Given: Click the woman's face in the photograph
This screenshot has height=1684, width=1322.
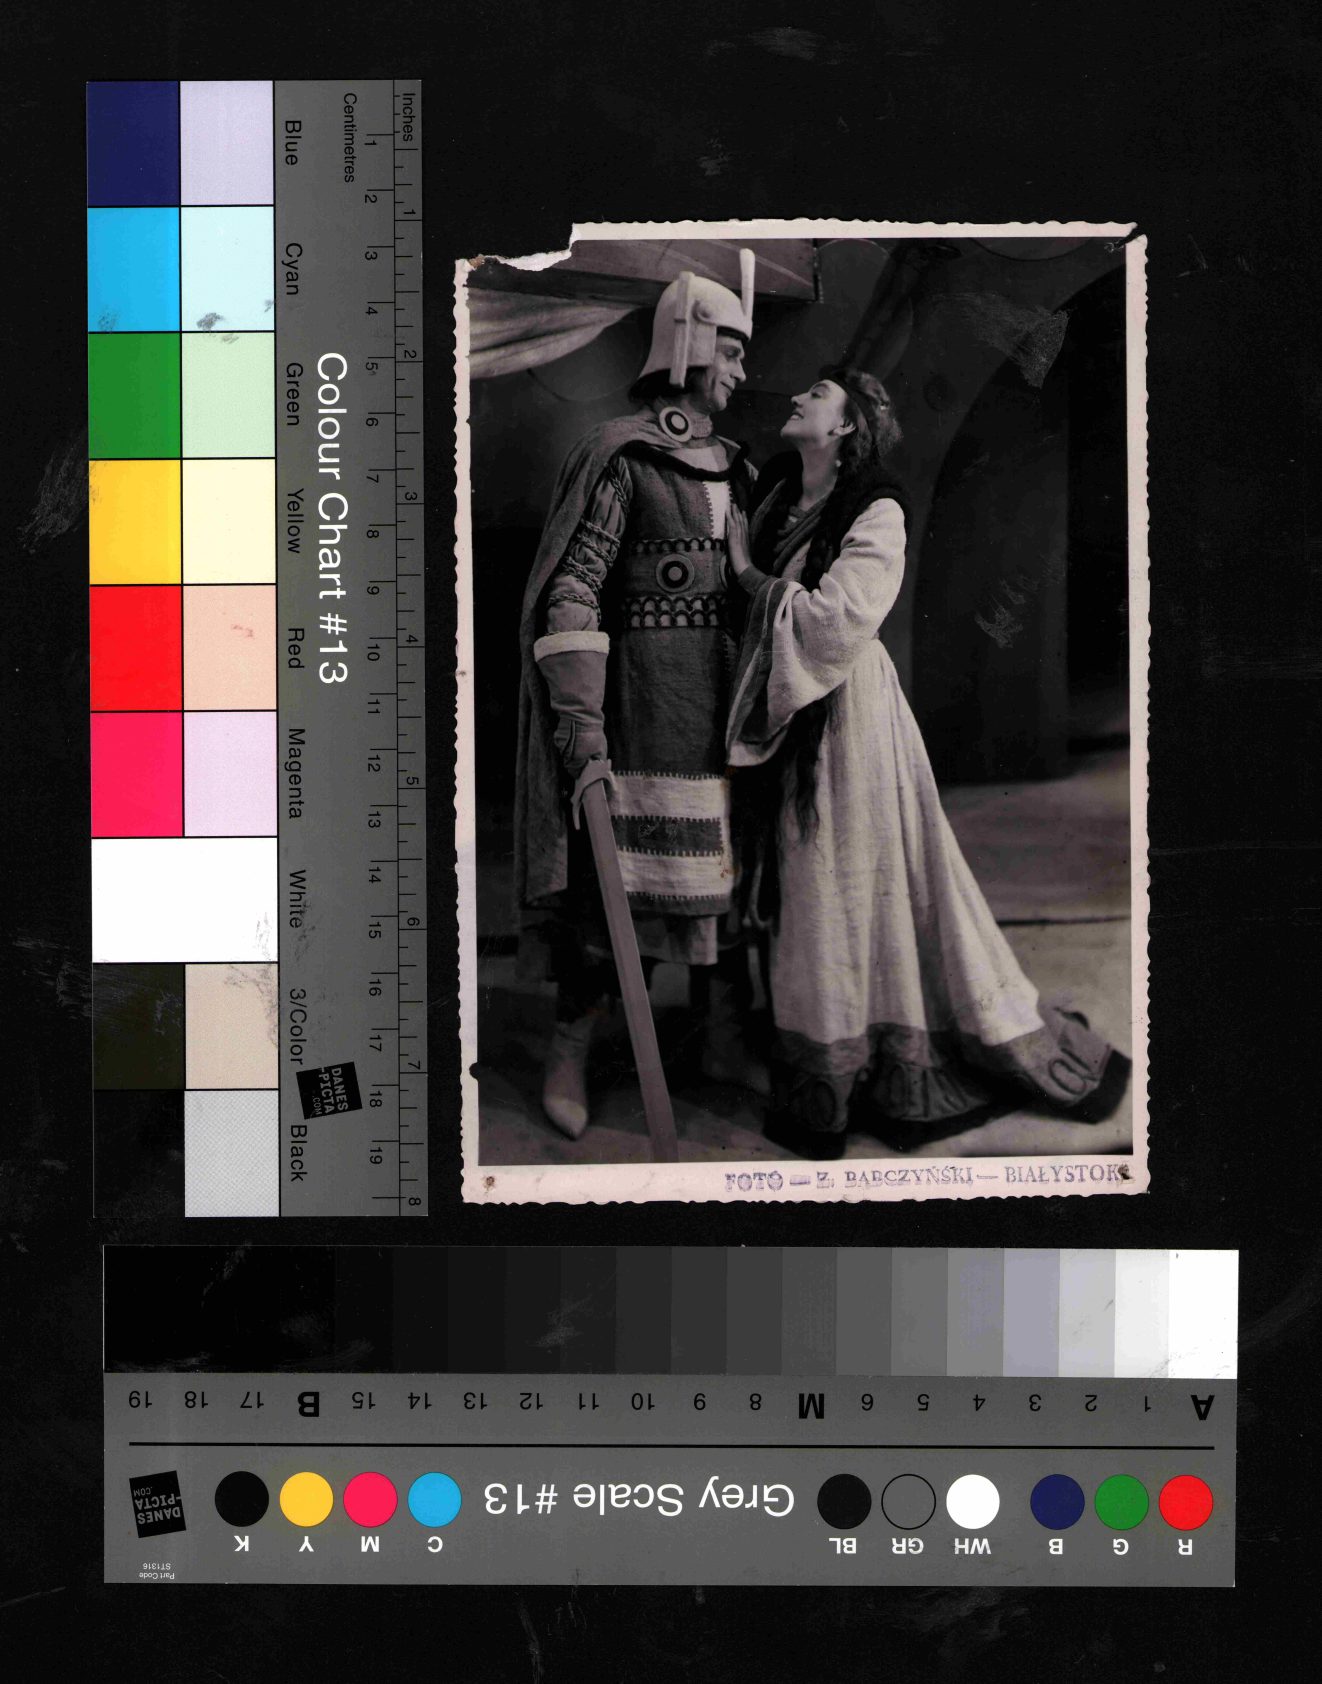Looking at the screenshot, I should (x=814, y=408).
